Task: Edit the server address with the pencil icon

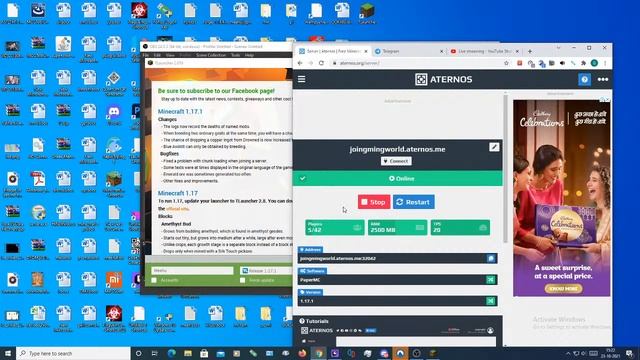Action: pyautogui.click(x=494, y=147)
